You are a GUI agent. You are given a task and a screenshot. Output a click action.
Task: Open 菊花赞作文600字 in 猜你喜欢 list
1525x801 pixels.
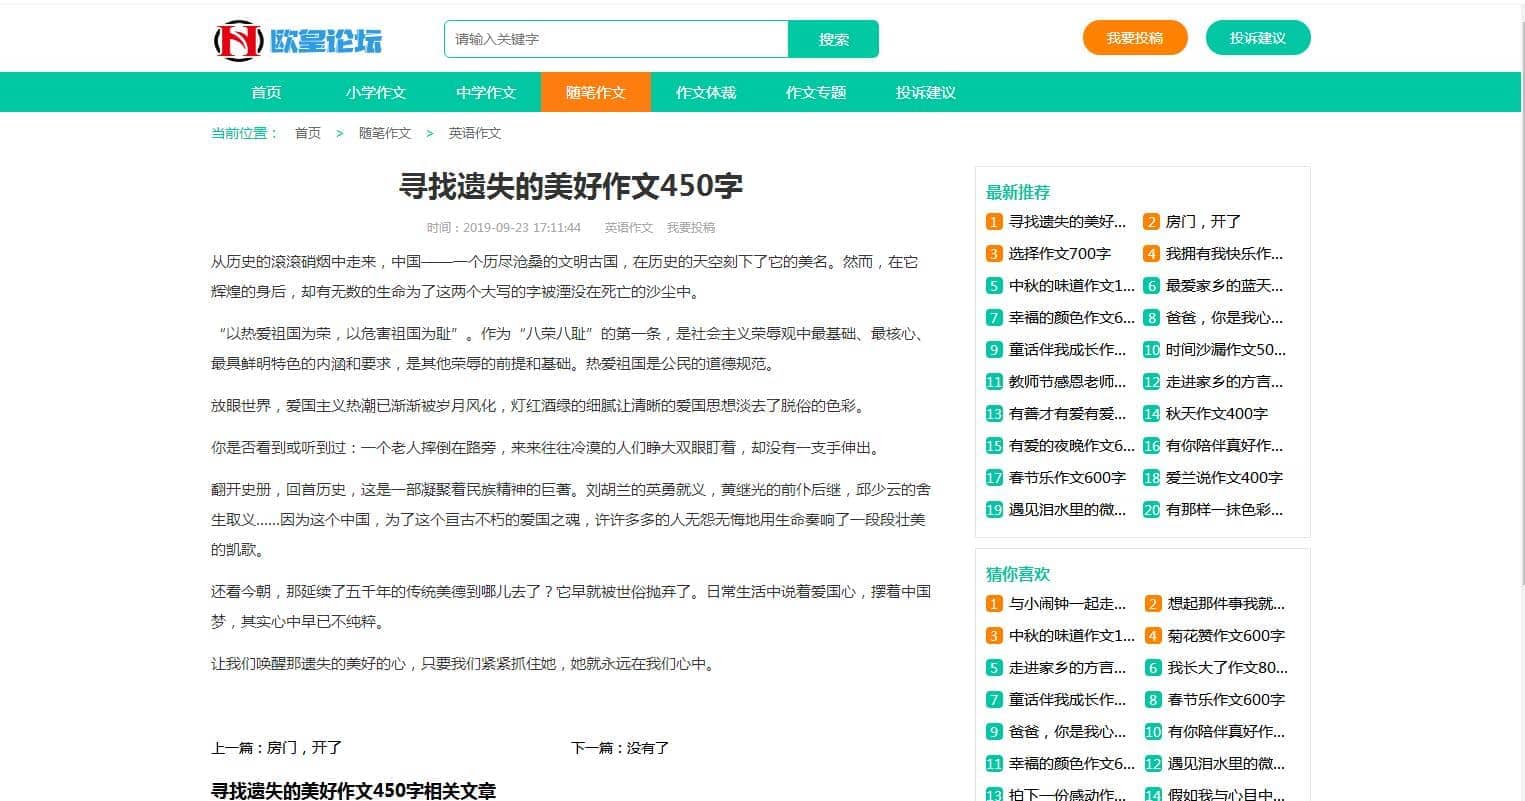1226,636
